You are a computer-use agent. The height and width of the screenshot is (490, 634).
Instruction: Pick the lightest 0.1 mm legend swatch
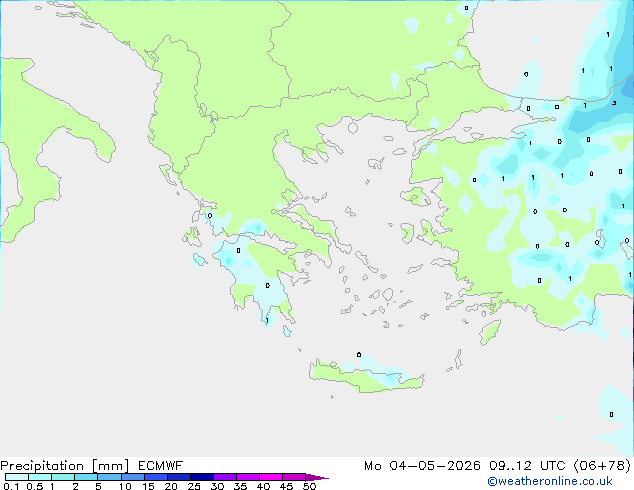click(x=17, y=477)
